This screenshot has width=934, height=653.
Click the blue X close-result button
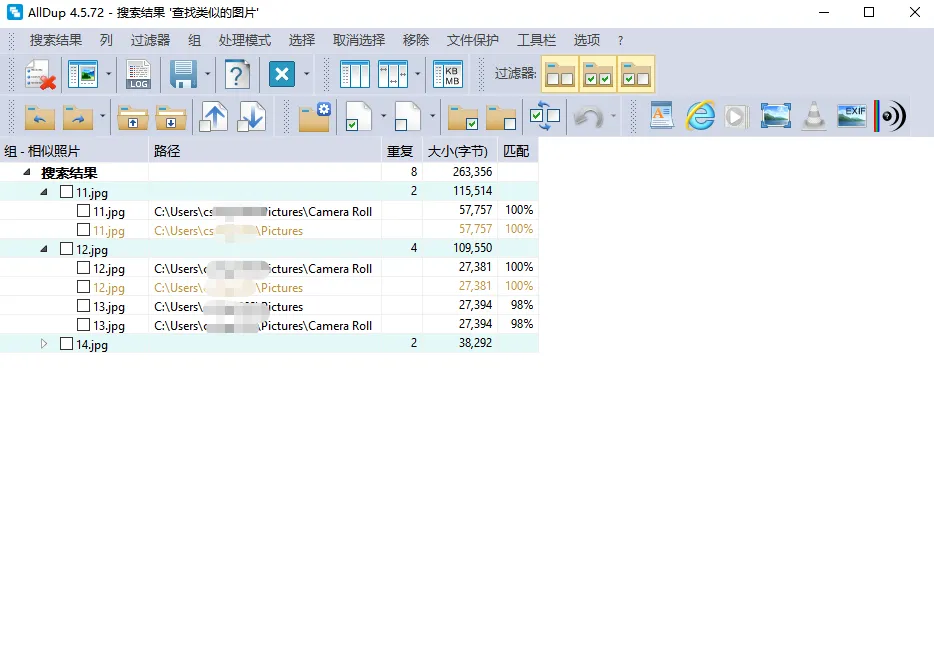tap(282, 74)
